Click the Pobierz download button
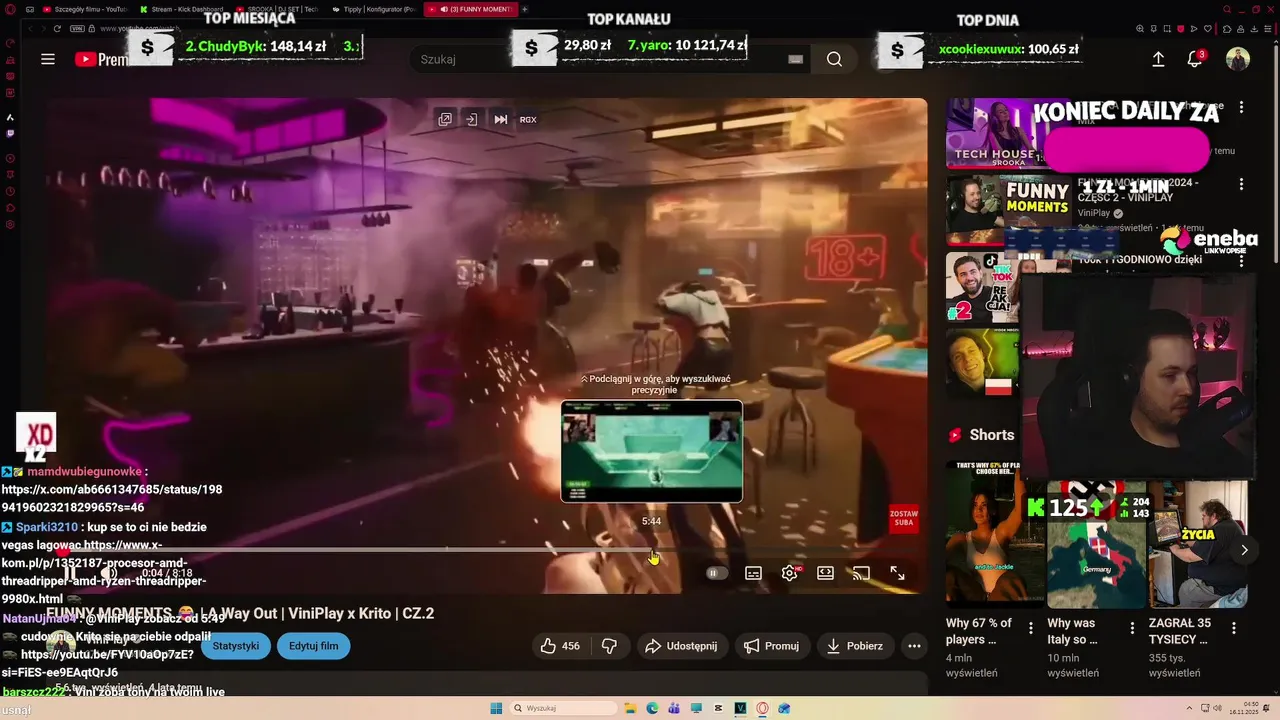The image size is (1280, 720). point(854,646)
